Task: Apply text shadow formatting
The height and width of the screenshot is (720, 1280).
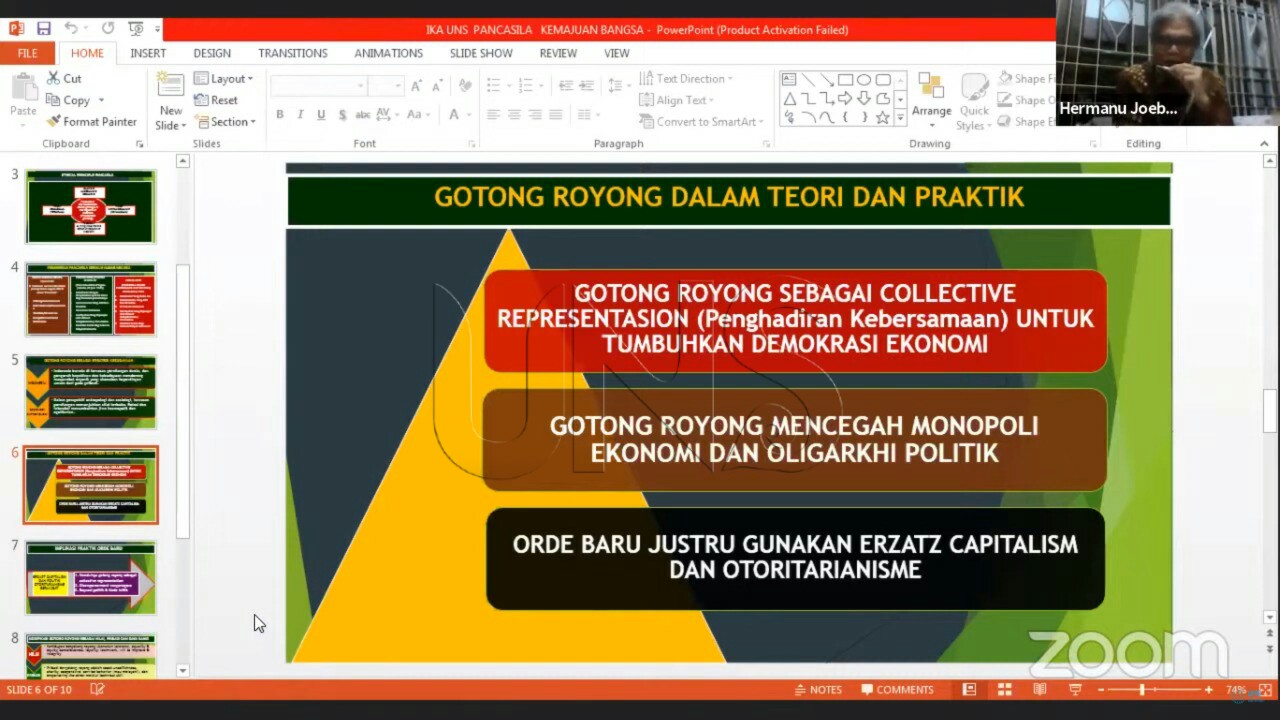Action: (342, 115)
